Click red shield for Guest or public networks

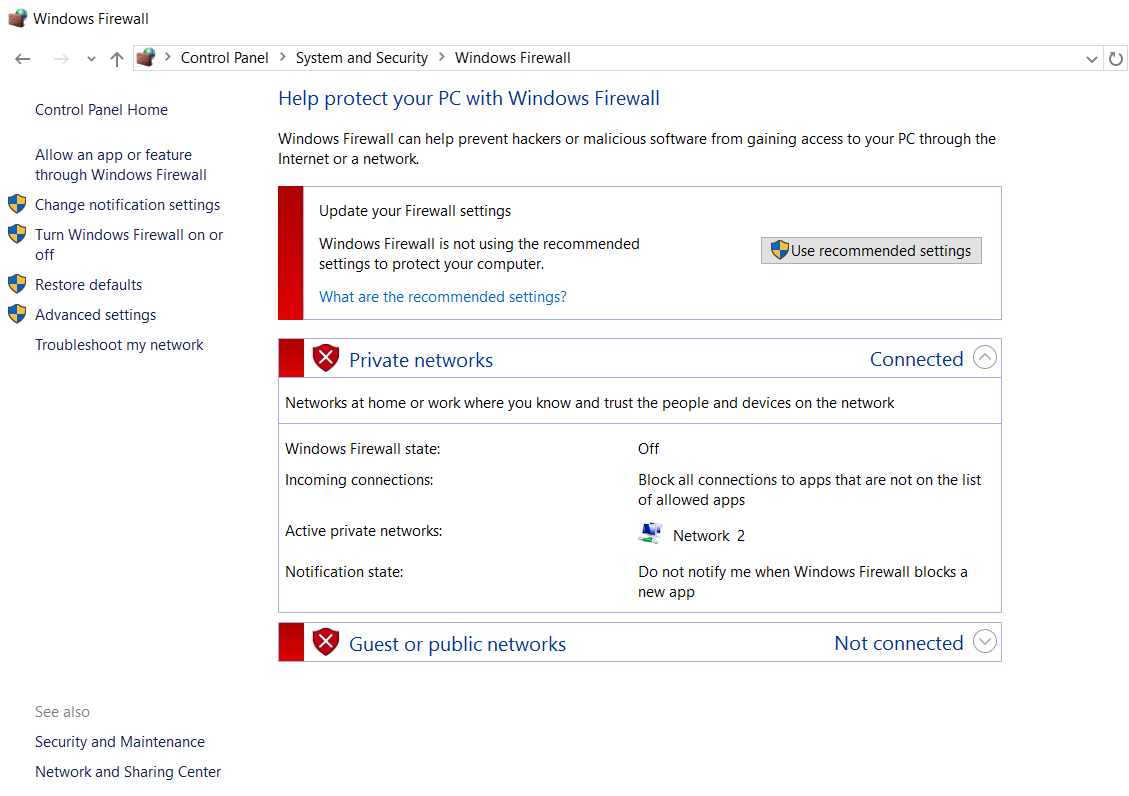325,642
